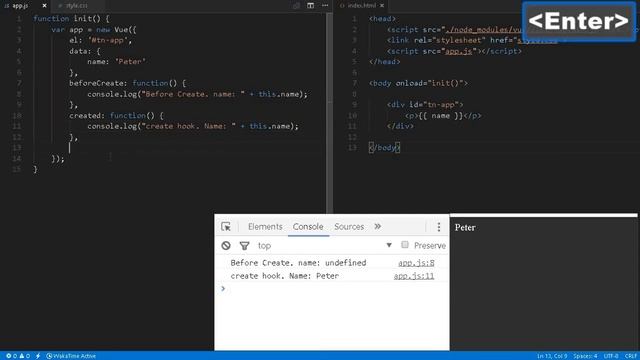Viewport: 640px width, 360px height.
Task: Click the body onload="init()" line
Action: point(418,83)
